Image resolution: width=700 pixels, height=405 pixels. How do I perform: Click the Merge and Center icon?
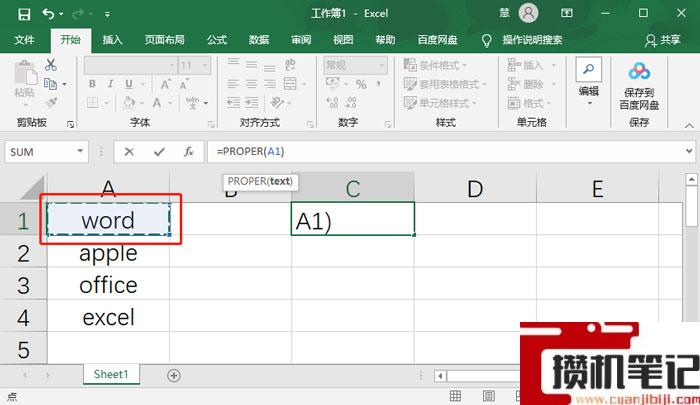pyautogui.click(x=290, y=84)
